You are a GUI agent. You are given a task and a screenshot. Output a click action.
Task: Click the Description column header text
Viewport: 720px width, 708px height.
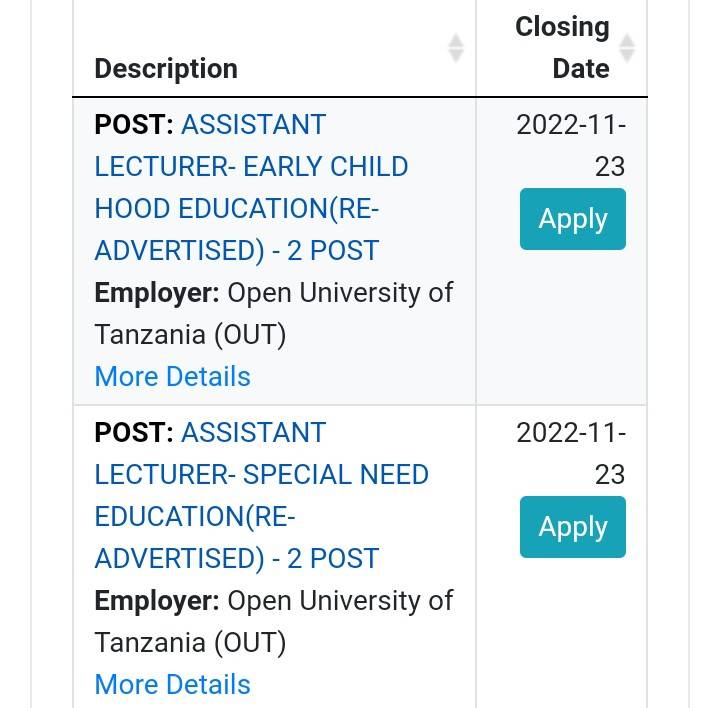click(166, 69)
